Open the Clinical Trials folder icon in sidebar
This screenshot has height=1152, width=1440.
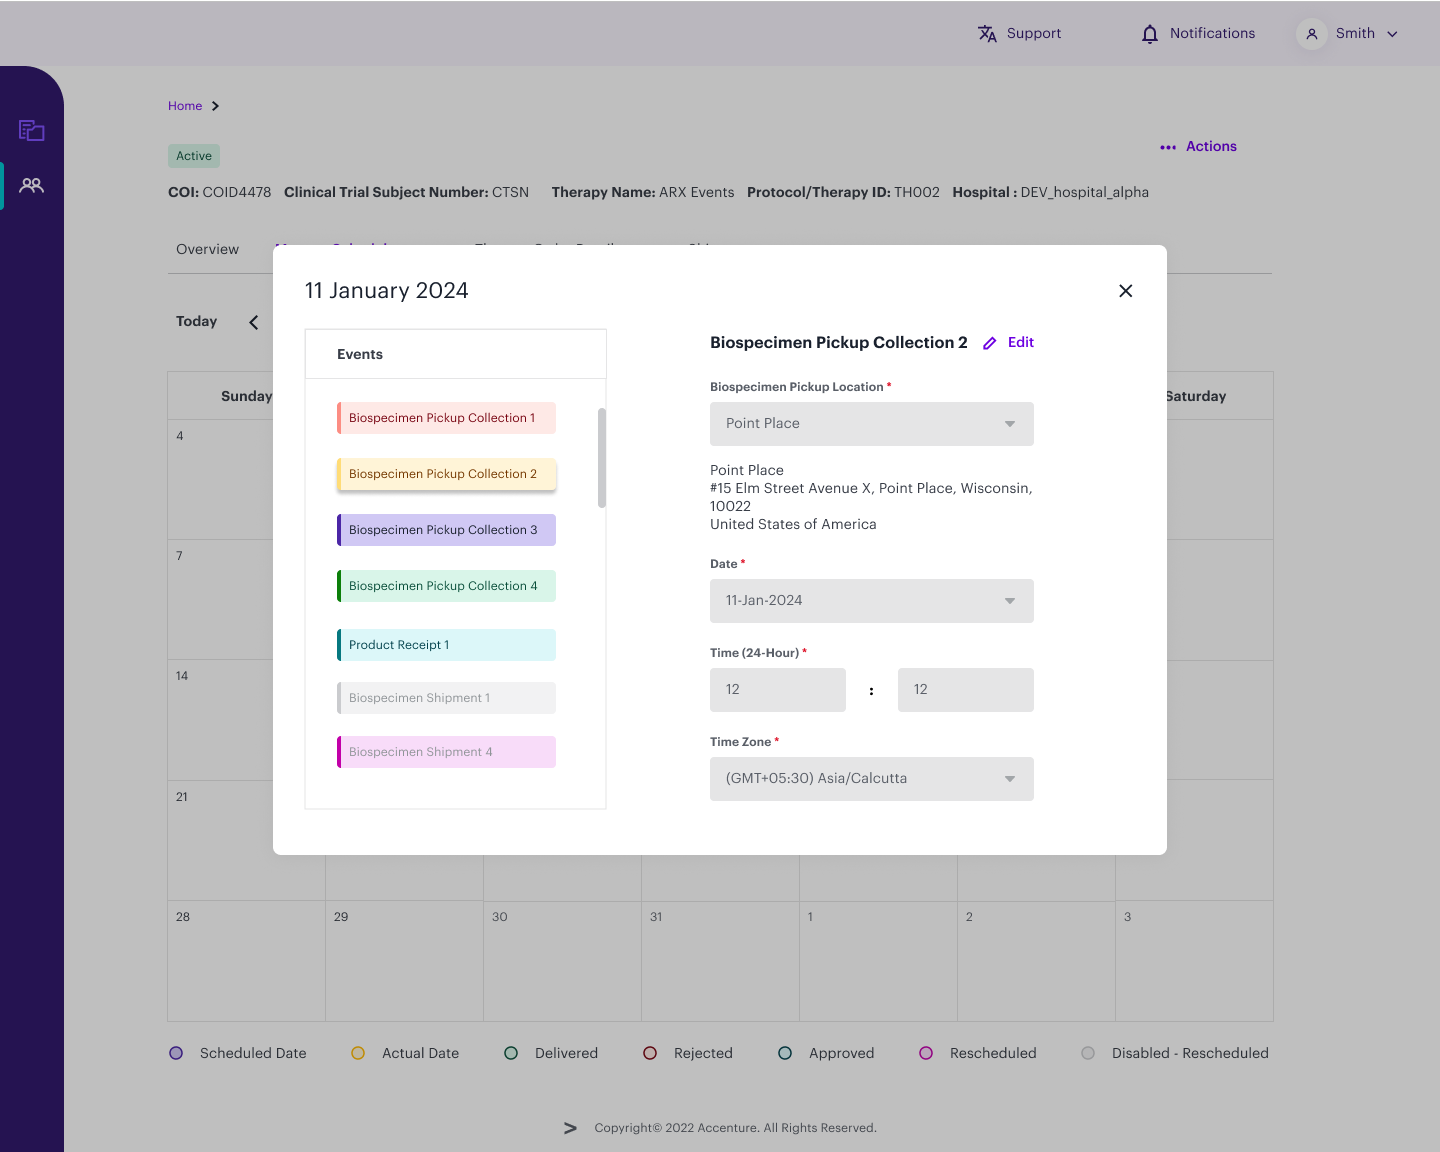(x=31, y=130)
